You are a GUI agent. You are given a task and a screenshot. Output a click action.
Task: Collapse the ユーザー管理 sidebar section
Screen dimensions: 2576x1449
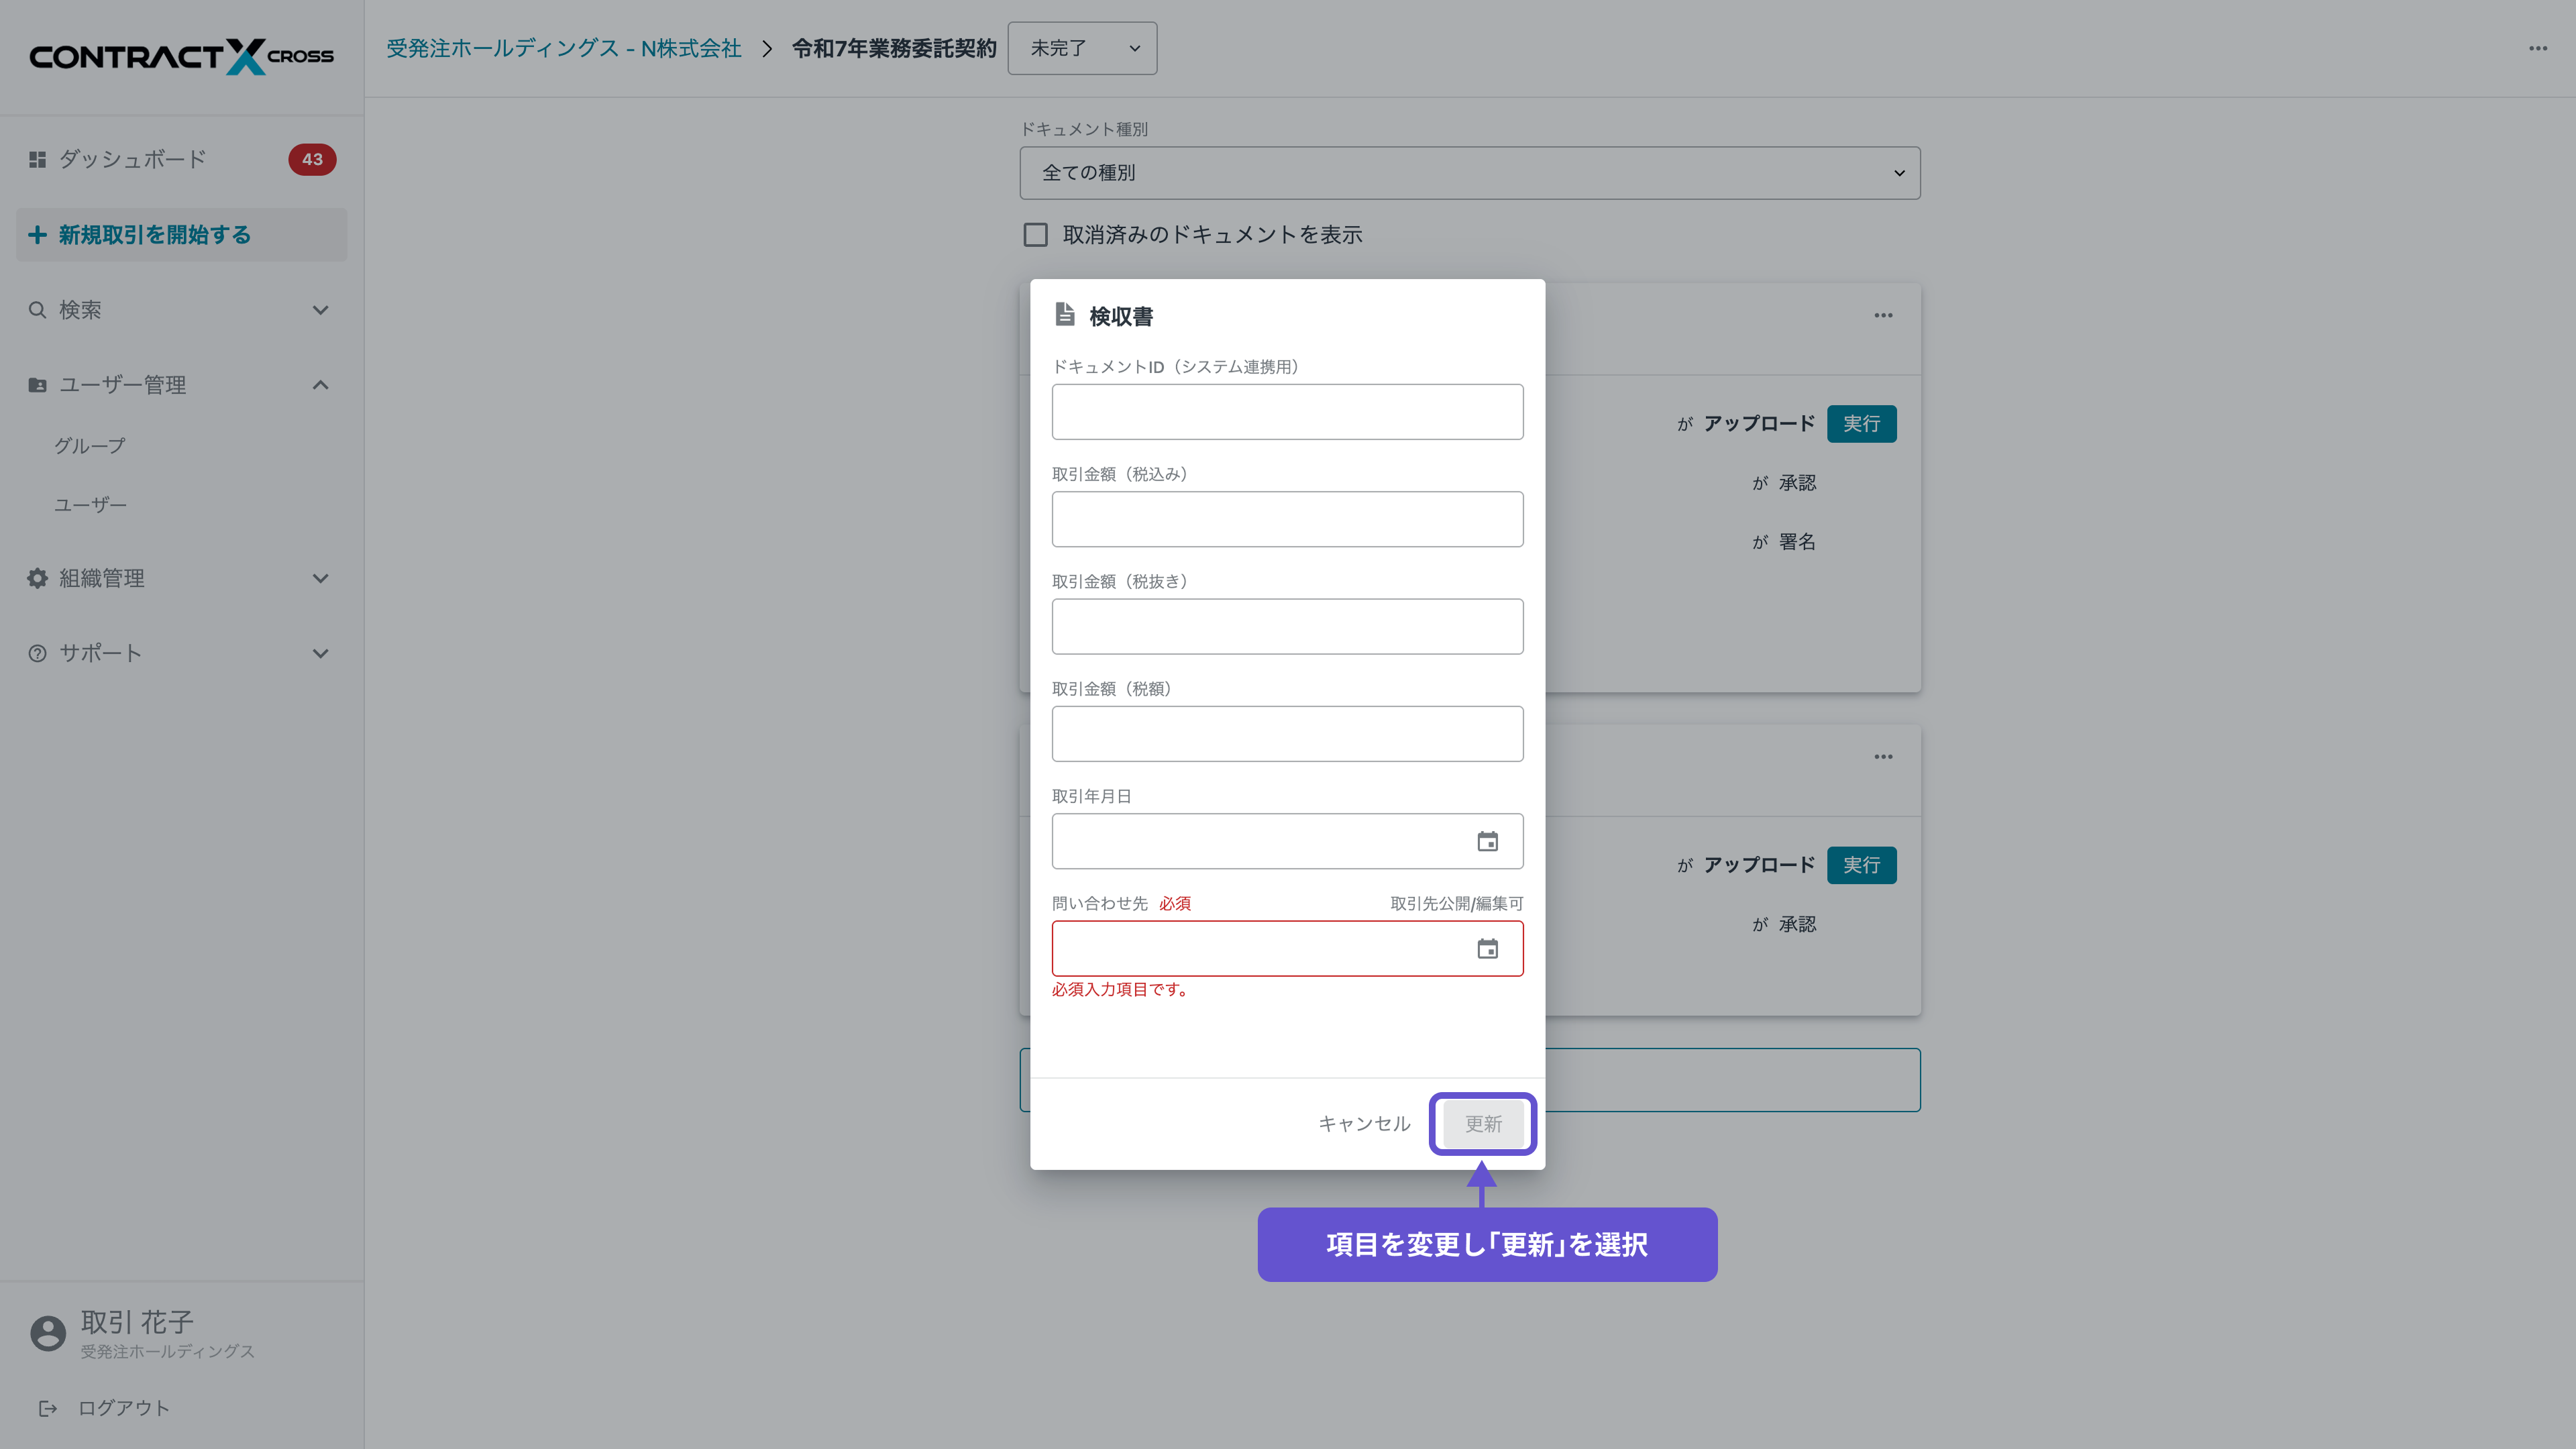tap(320, 385)
